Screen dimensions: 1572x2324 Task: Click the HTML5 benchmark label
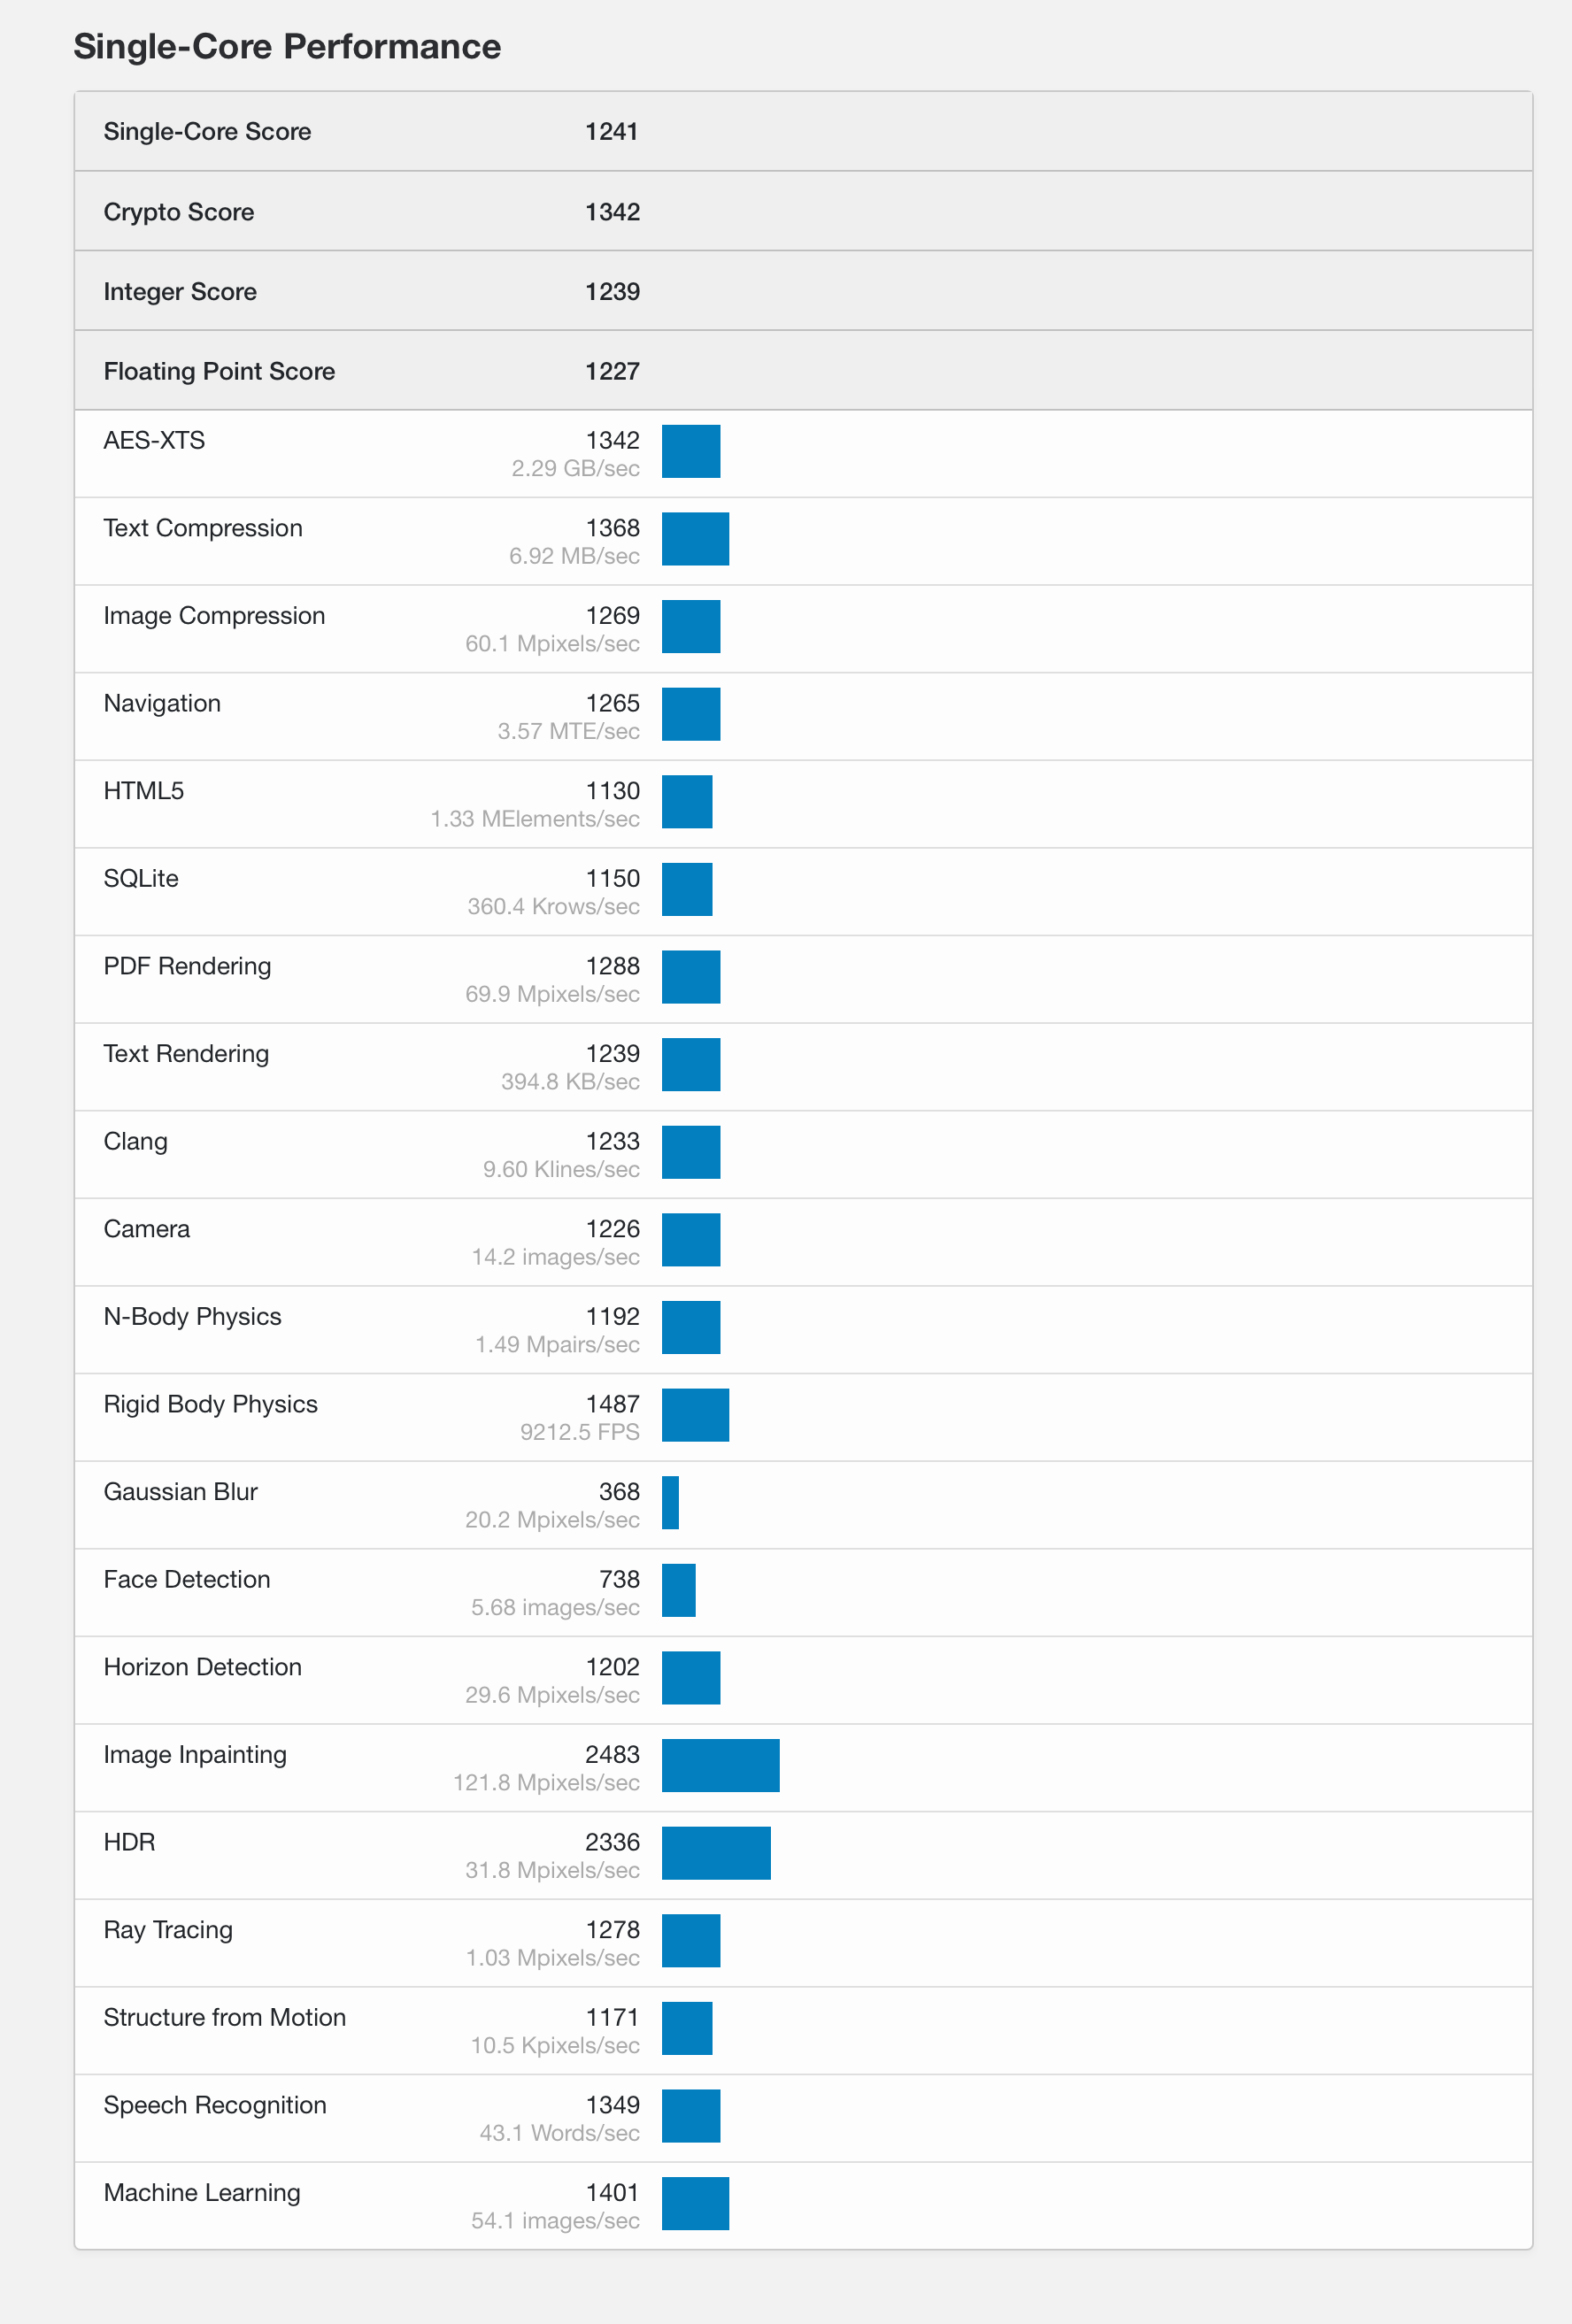click(144, 790)
